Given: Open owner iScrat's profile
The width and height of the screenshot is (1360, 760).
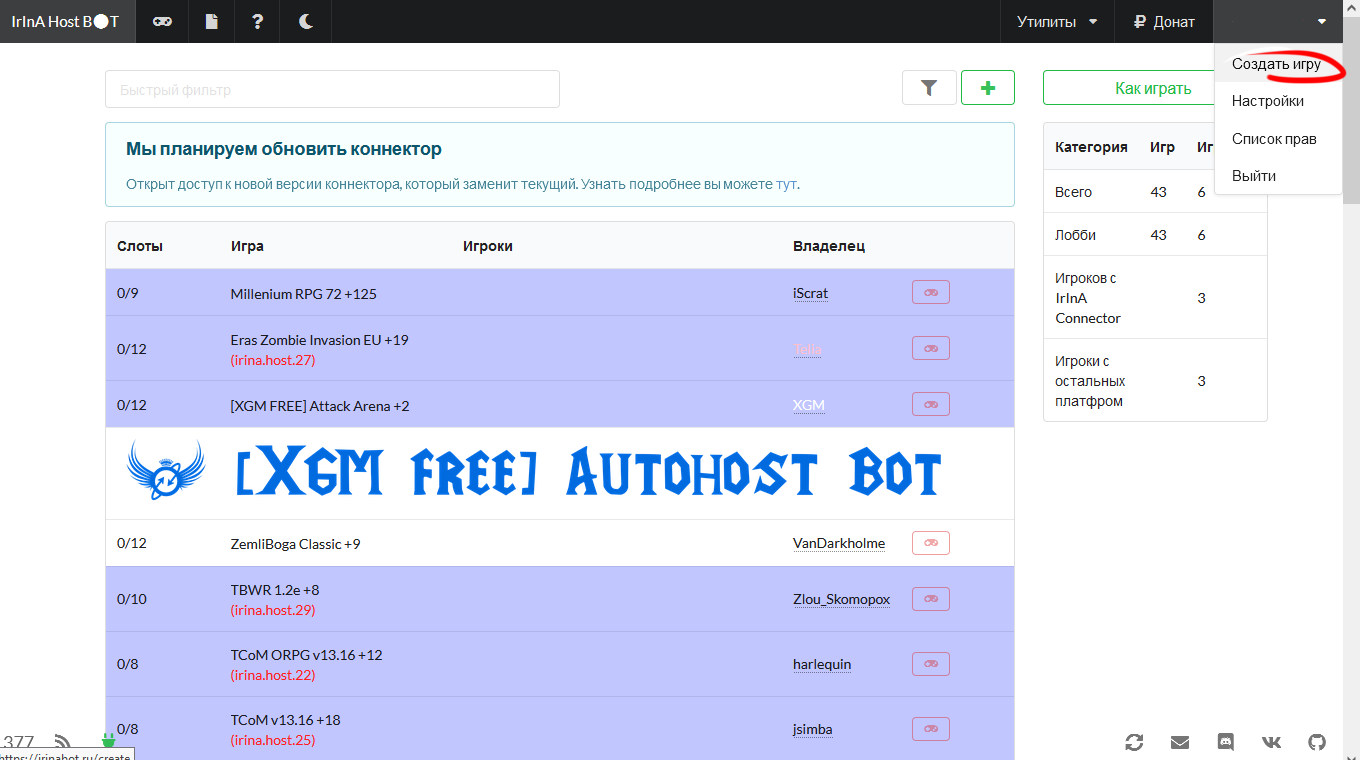Looking at the screenshot, I should (811, 293).
